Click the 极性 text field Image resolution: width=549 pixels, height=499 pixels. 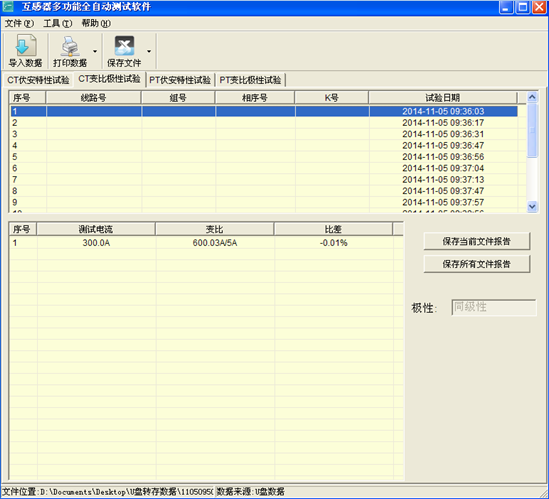pos(494,307)
